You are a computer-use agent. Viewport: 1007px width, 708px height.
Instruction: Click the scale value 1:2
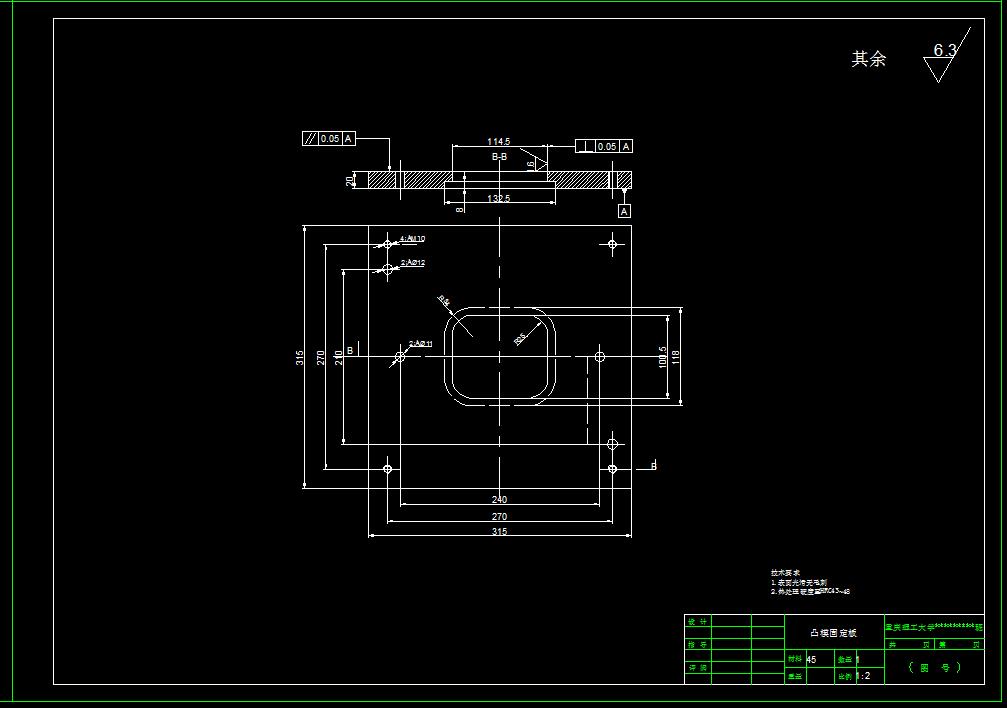[x=864, y=676]
